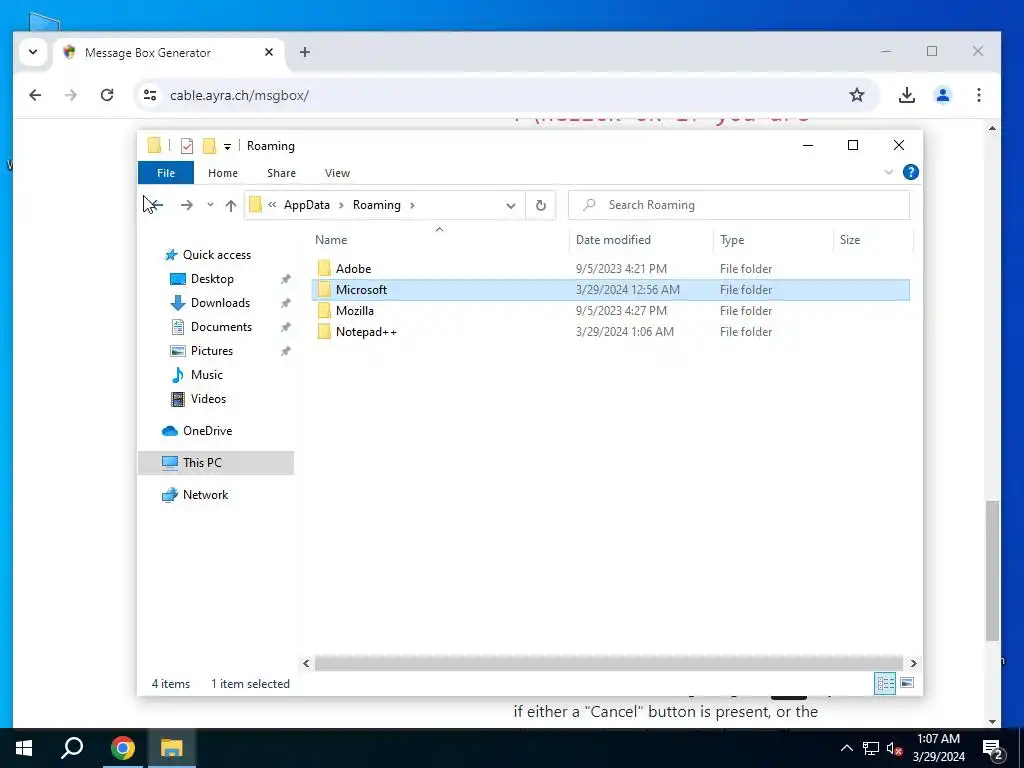Screen dimensions: 1024x768
Task: Click the scroll left arrow in Explorer
Action: [306, 664]
